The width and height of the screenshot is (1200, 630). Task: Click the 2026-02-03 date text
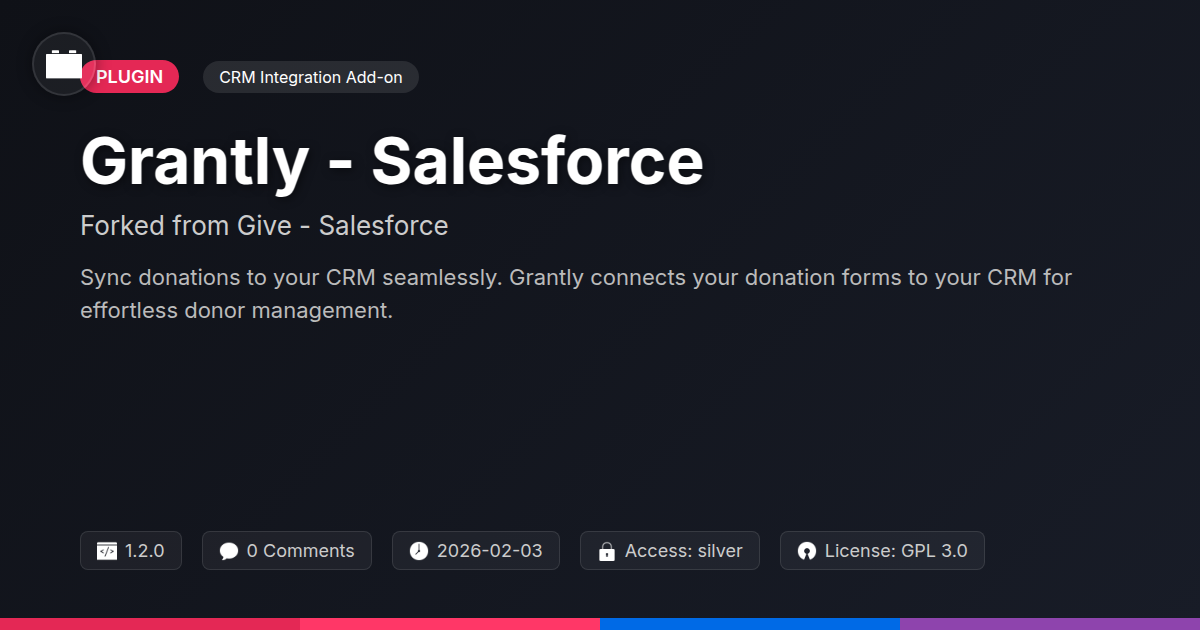[490, 551]
